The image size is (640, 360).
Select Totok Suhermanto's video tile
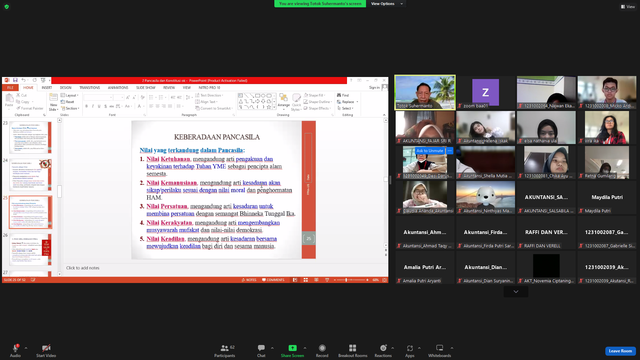[x=425, y=92]
